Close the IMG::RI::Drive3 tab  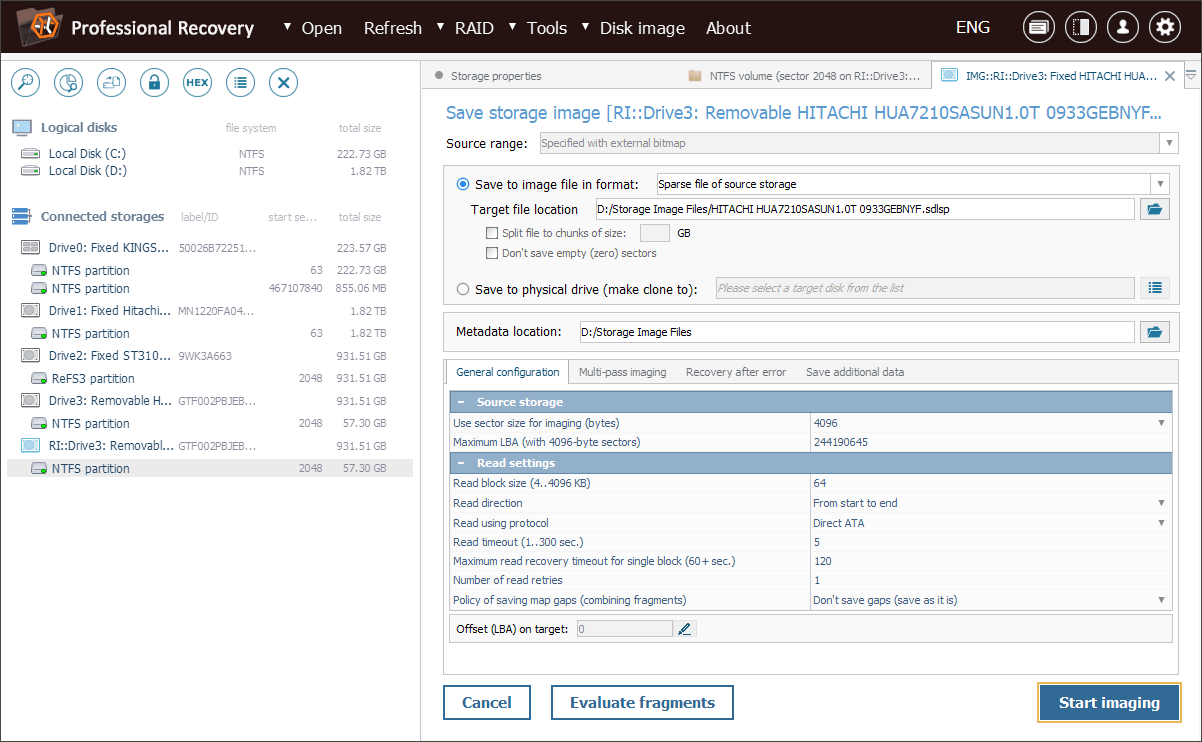pos(1171,76)
